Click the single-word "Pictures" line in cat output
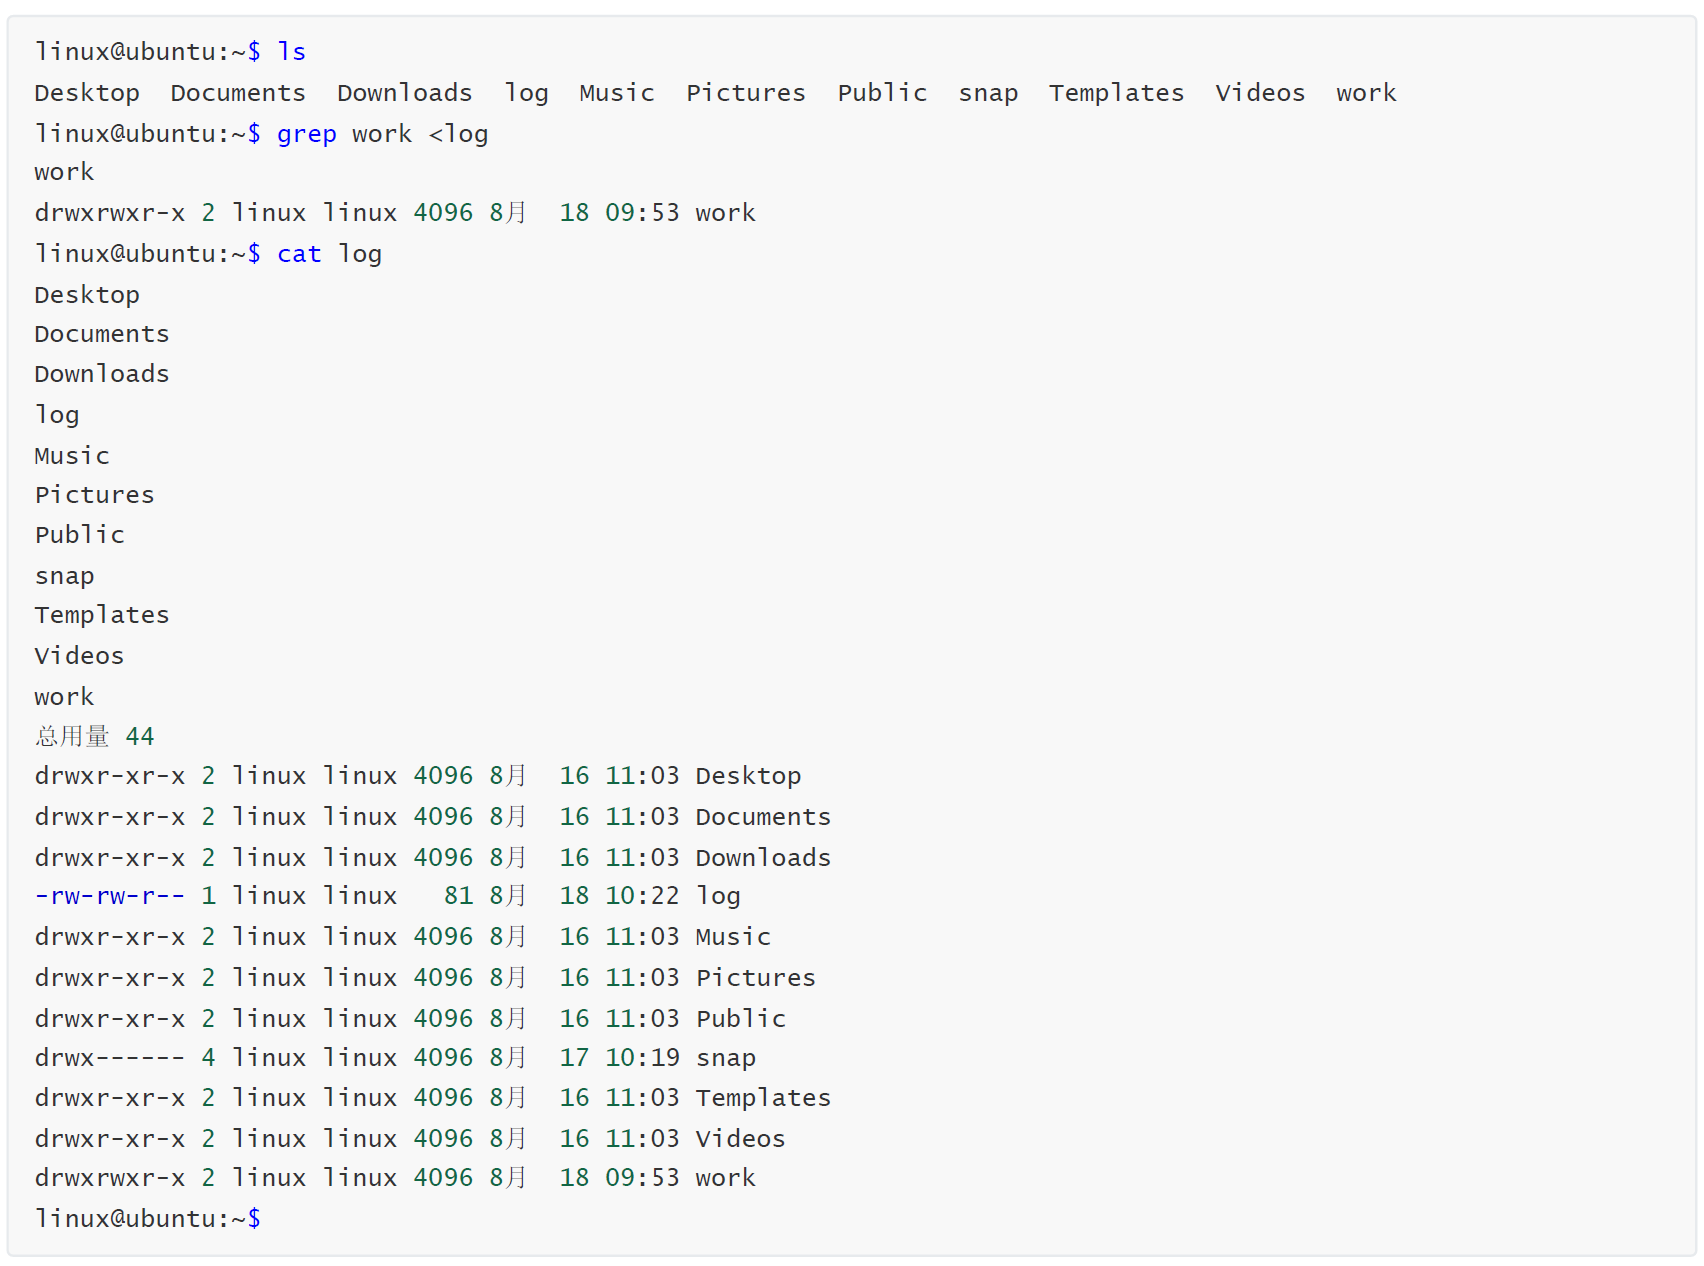Viewport: 1704px width, 1266px height. 95,495
